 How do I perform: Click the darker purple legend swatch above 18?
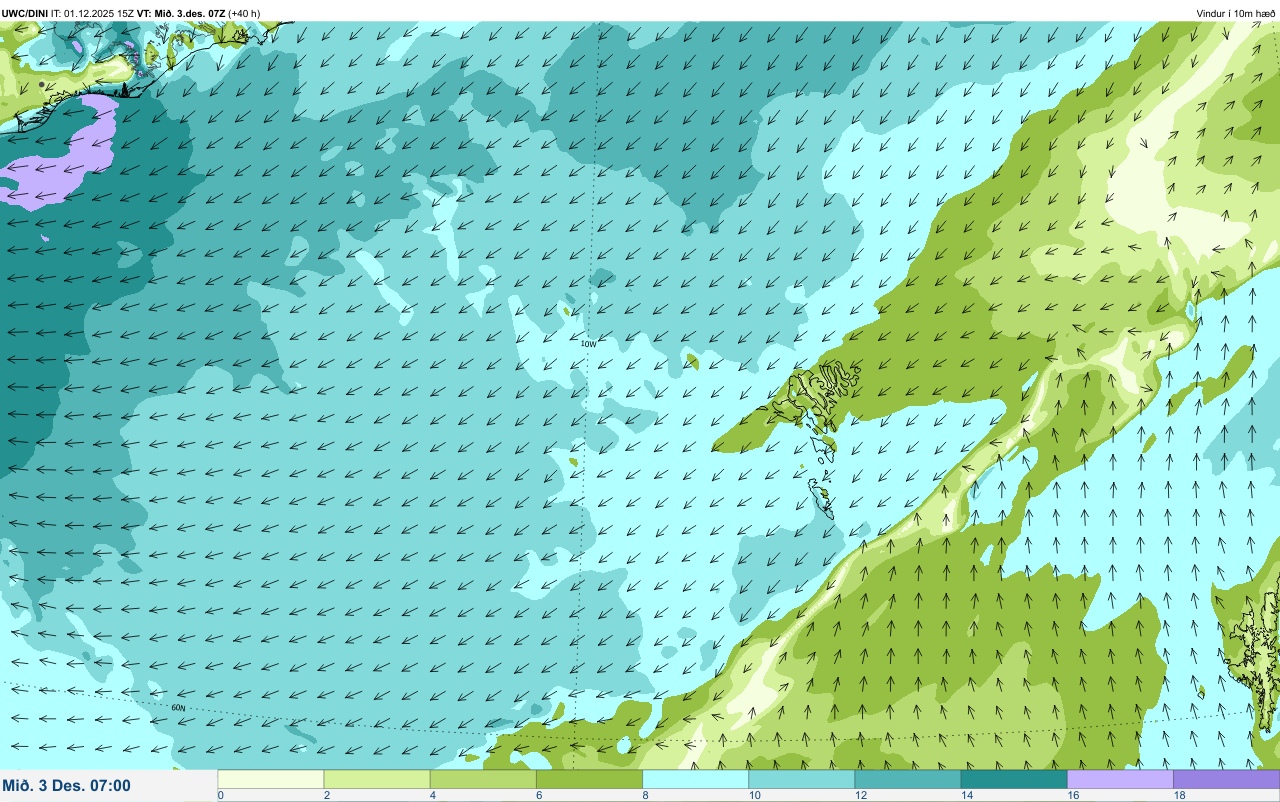(1226, 779)
